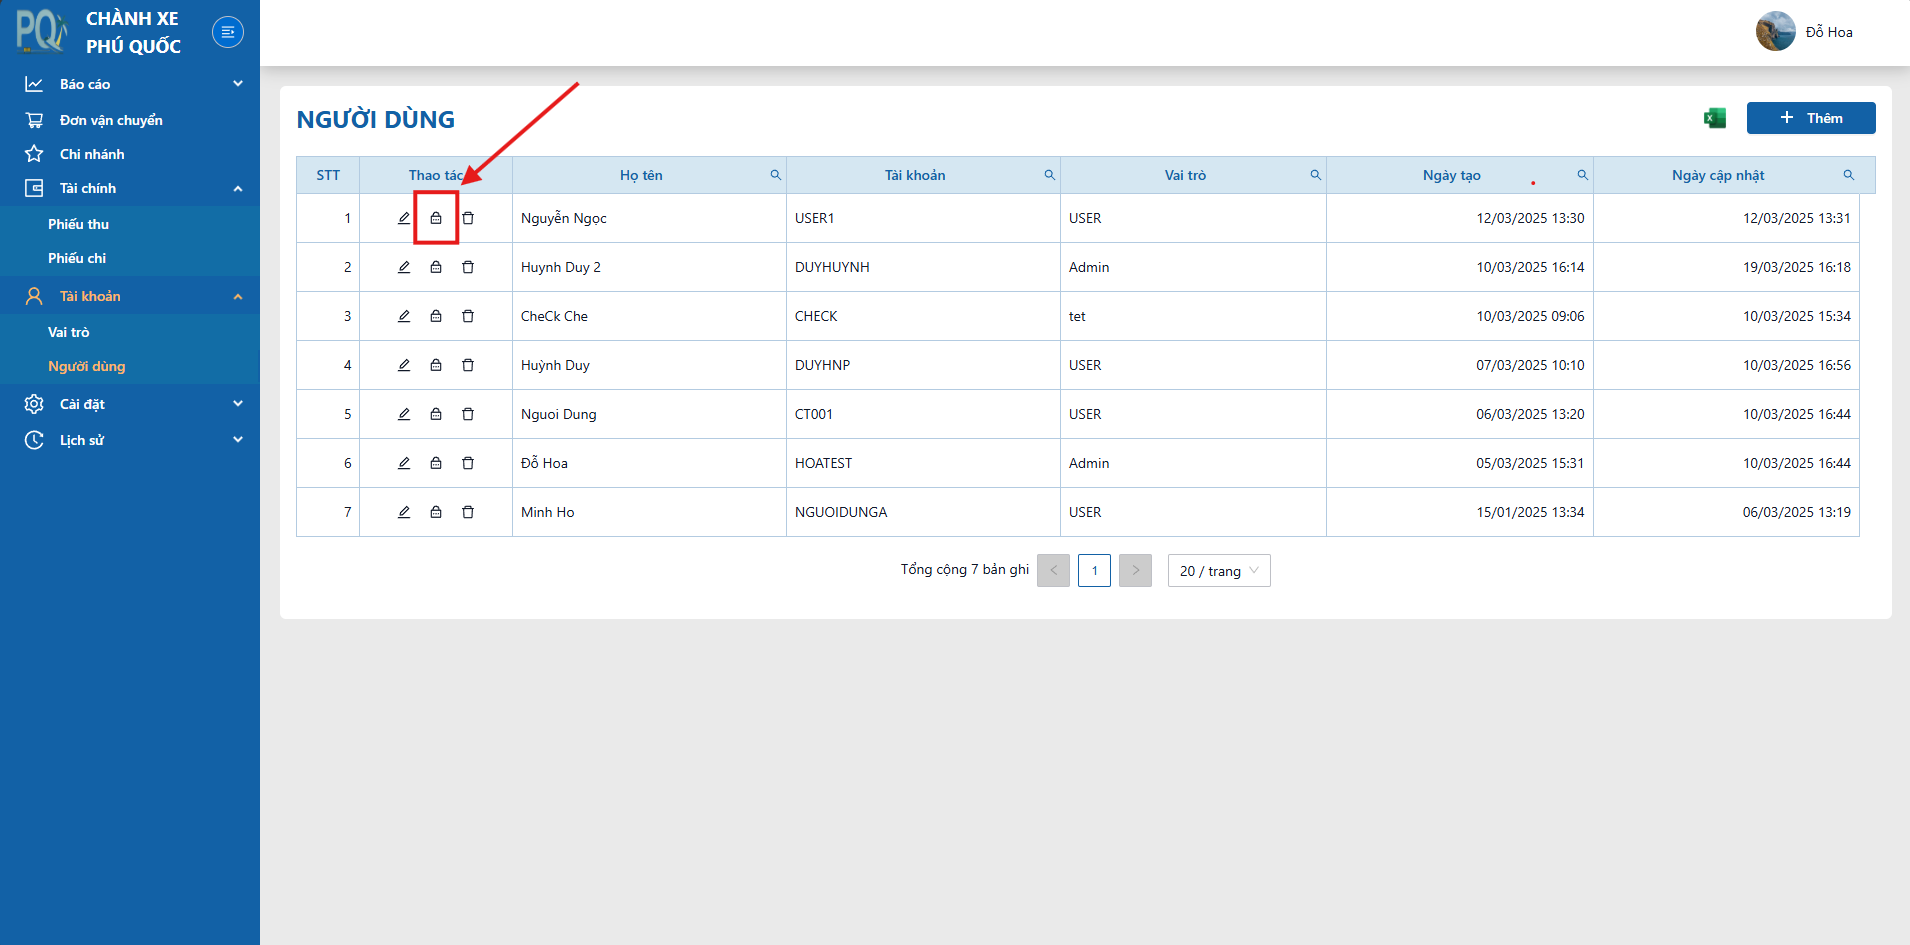Open the Ngày cập nhật column search

[1848, 175]
